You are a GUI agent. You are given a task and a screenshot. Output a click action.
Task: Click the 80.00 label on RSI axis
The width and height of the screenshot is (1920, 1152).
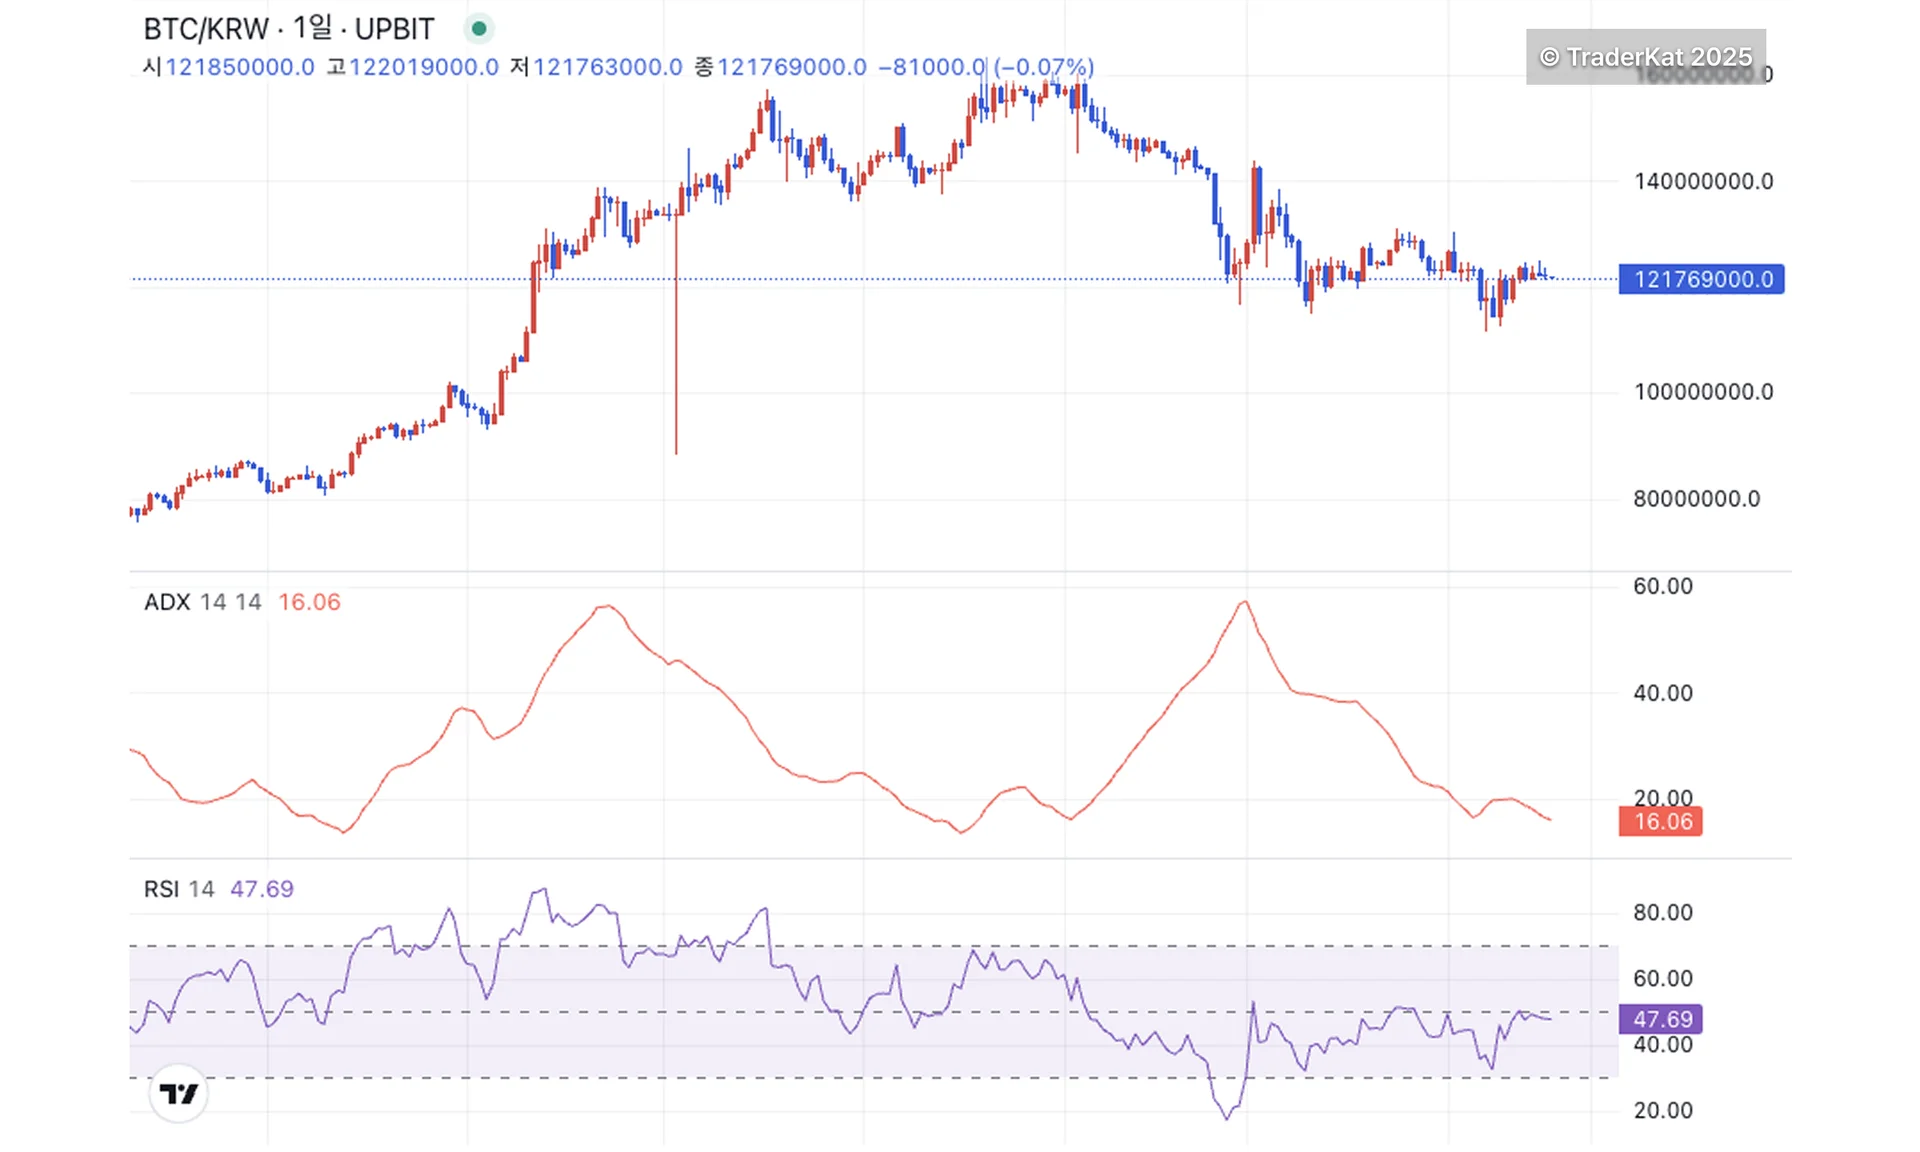(1662, 912)
